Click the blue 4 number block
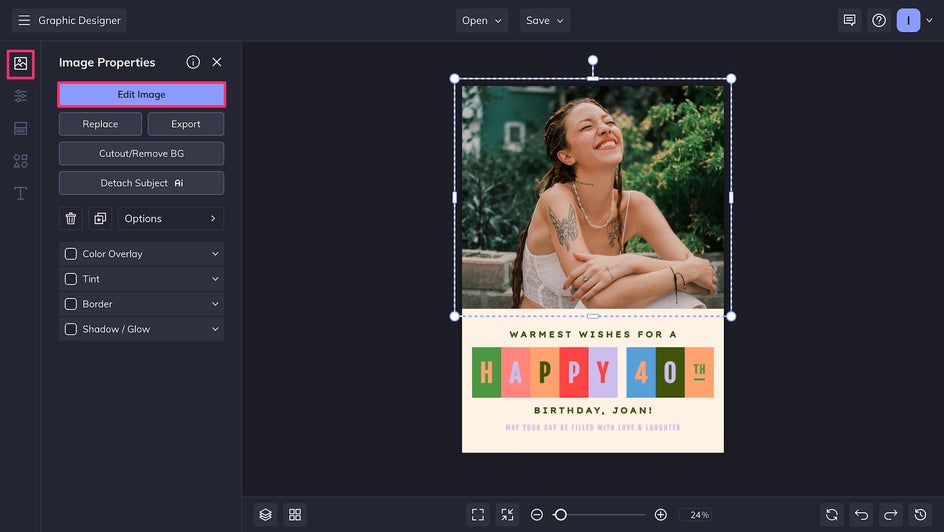Viewport: 944px width, 532px height. [x=641, y=373]
